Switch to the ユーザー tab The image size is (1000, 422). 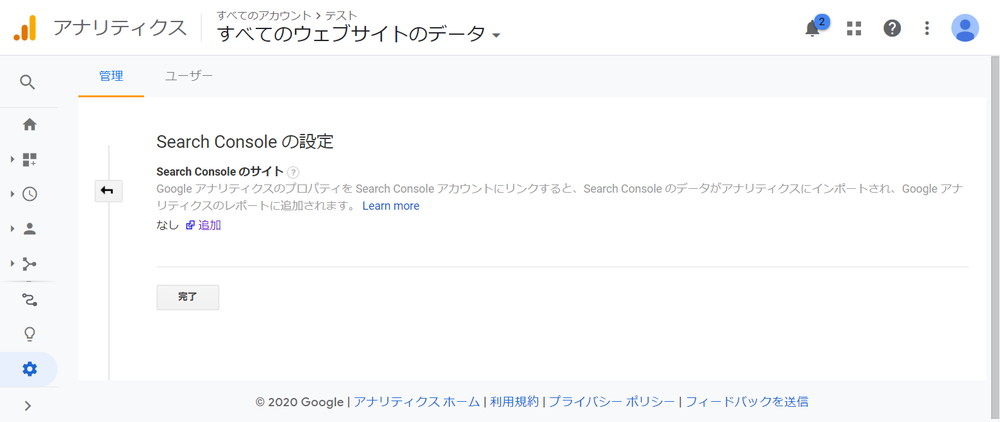189,76
